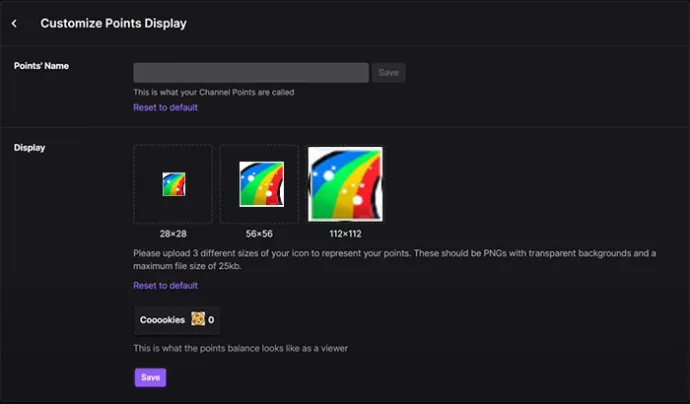Click the '112×112' size label

coord(345,234)
